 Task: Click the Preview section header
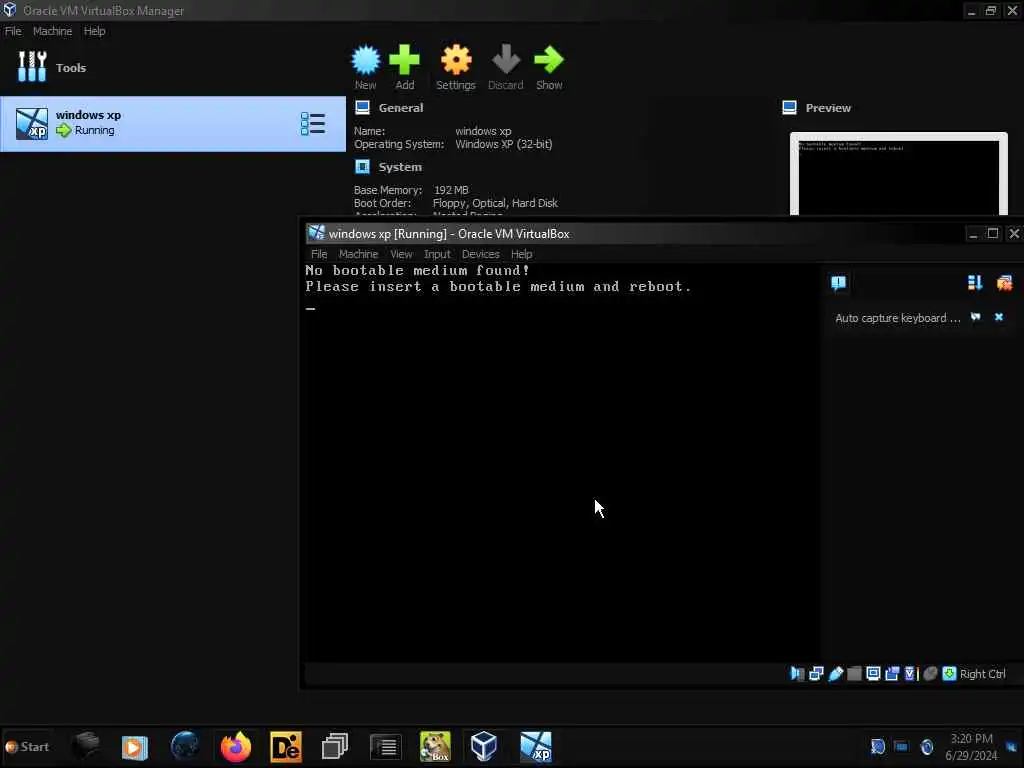pyautogui.click(x=817, y=108)
